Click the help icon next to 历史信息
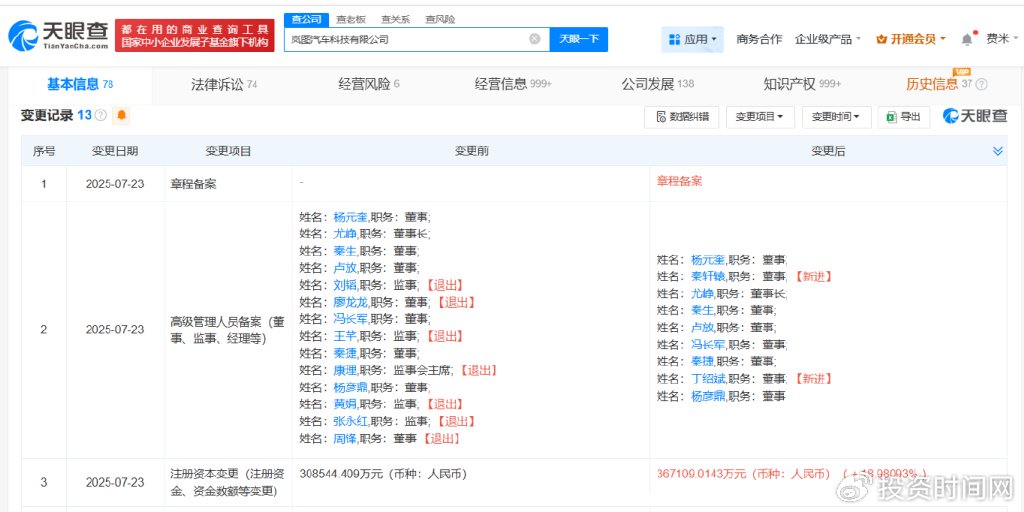The image size is (1024, 512). pos(982,84)
